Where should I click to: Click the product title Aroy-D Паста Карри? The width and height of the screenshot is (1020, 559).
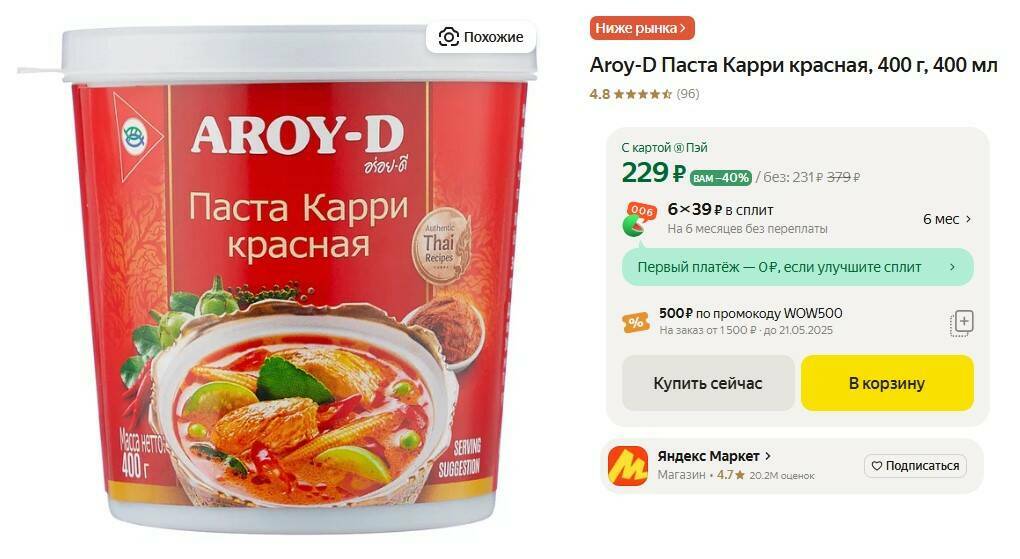click(x=794, y=65)
